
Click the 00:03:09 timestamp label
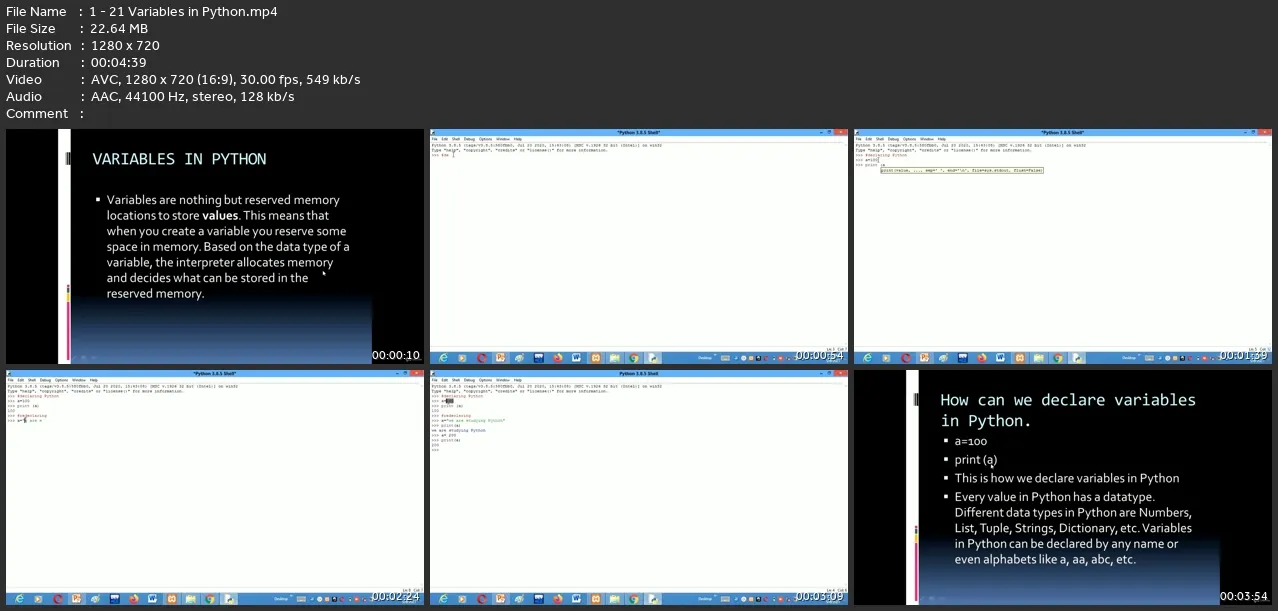pyautogui.click(x=820, y=596)
